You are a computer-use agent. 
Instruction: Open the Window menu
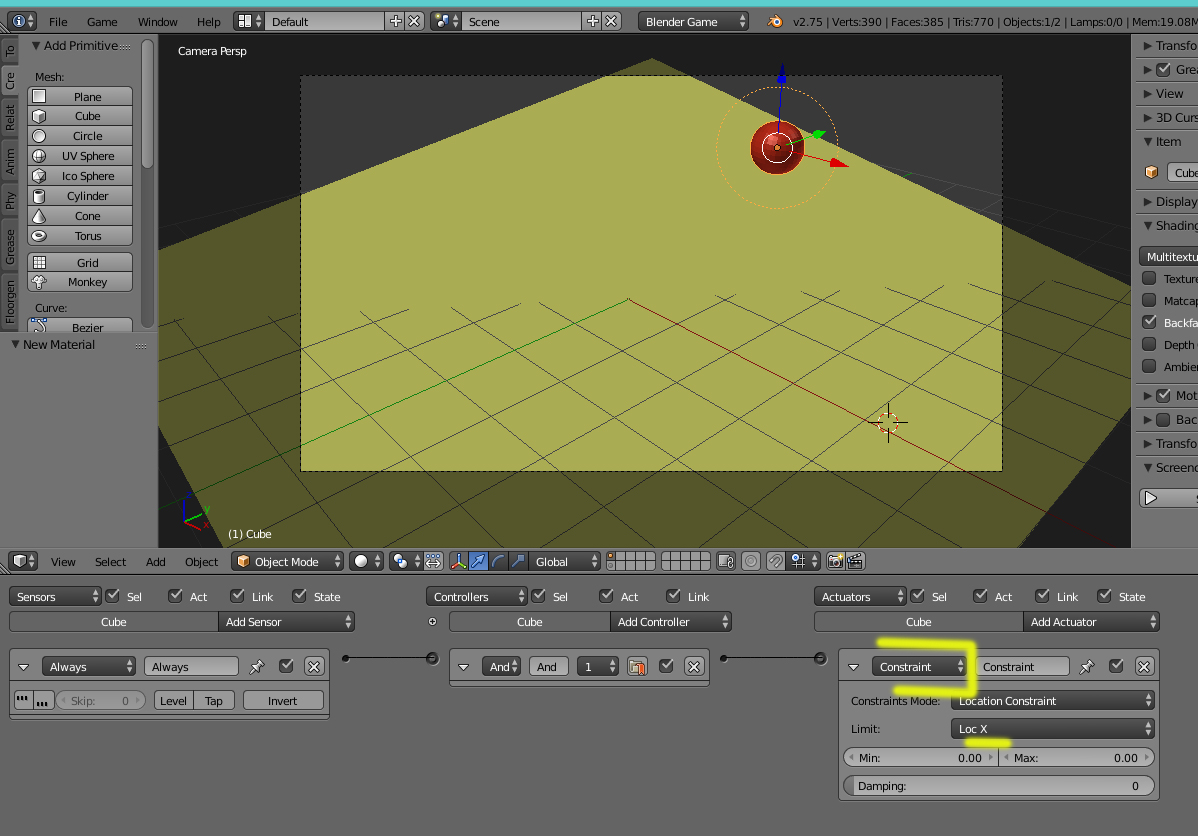click(x=157, y=21)
